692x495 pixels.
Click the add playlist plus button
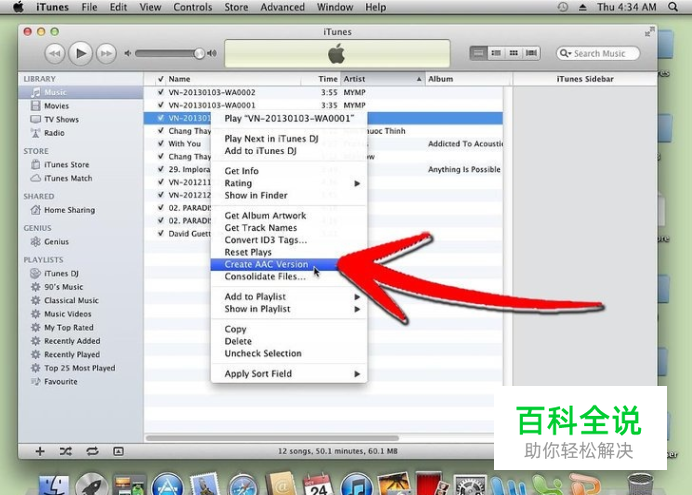pos(40,451)
